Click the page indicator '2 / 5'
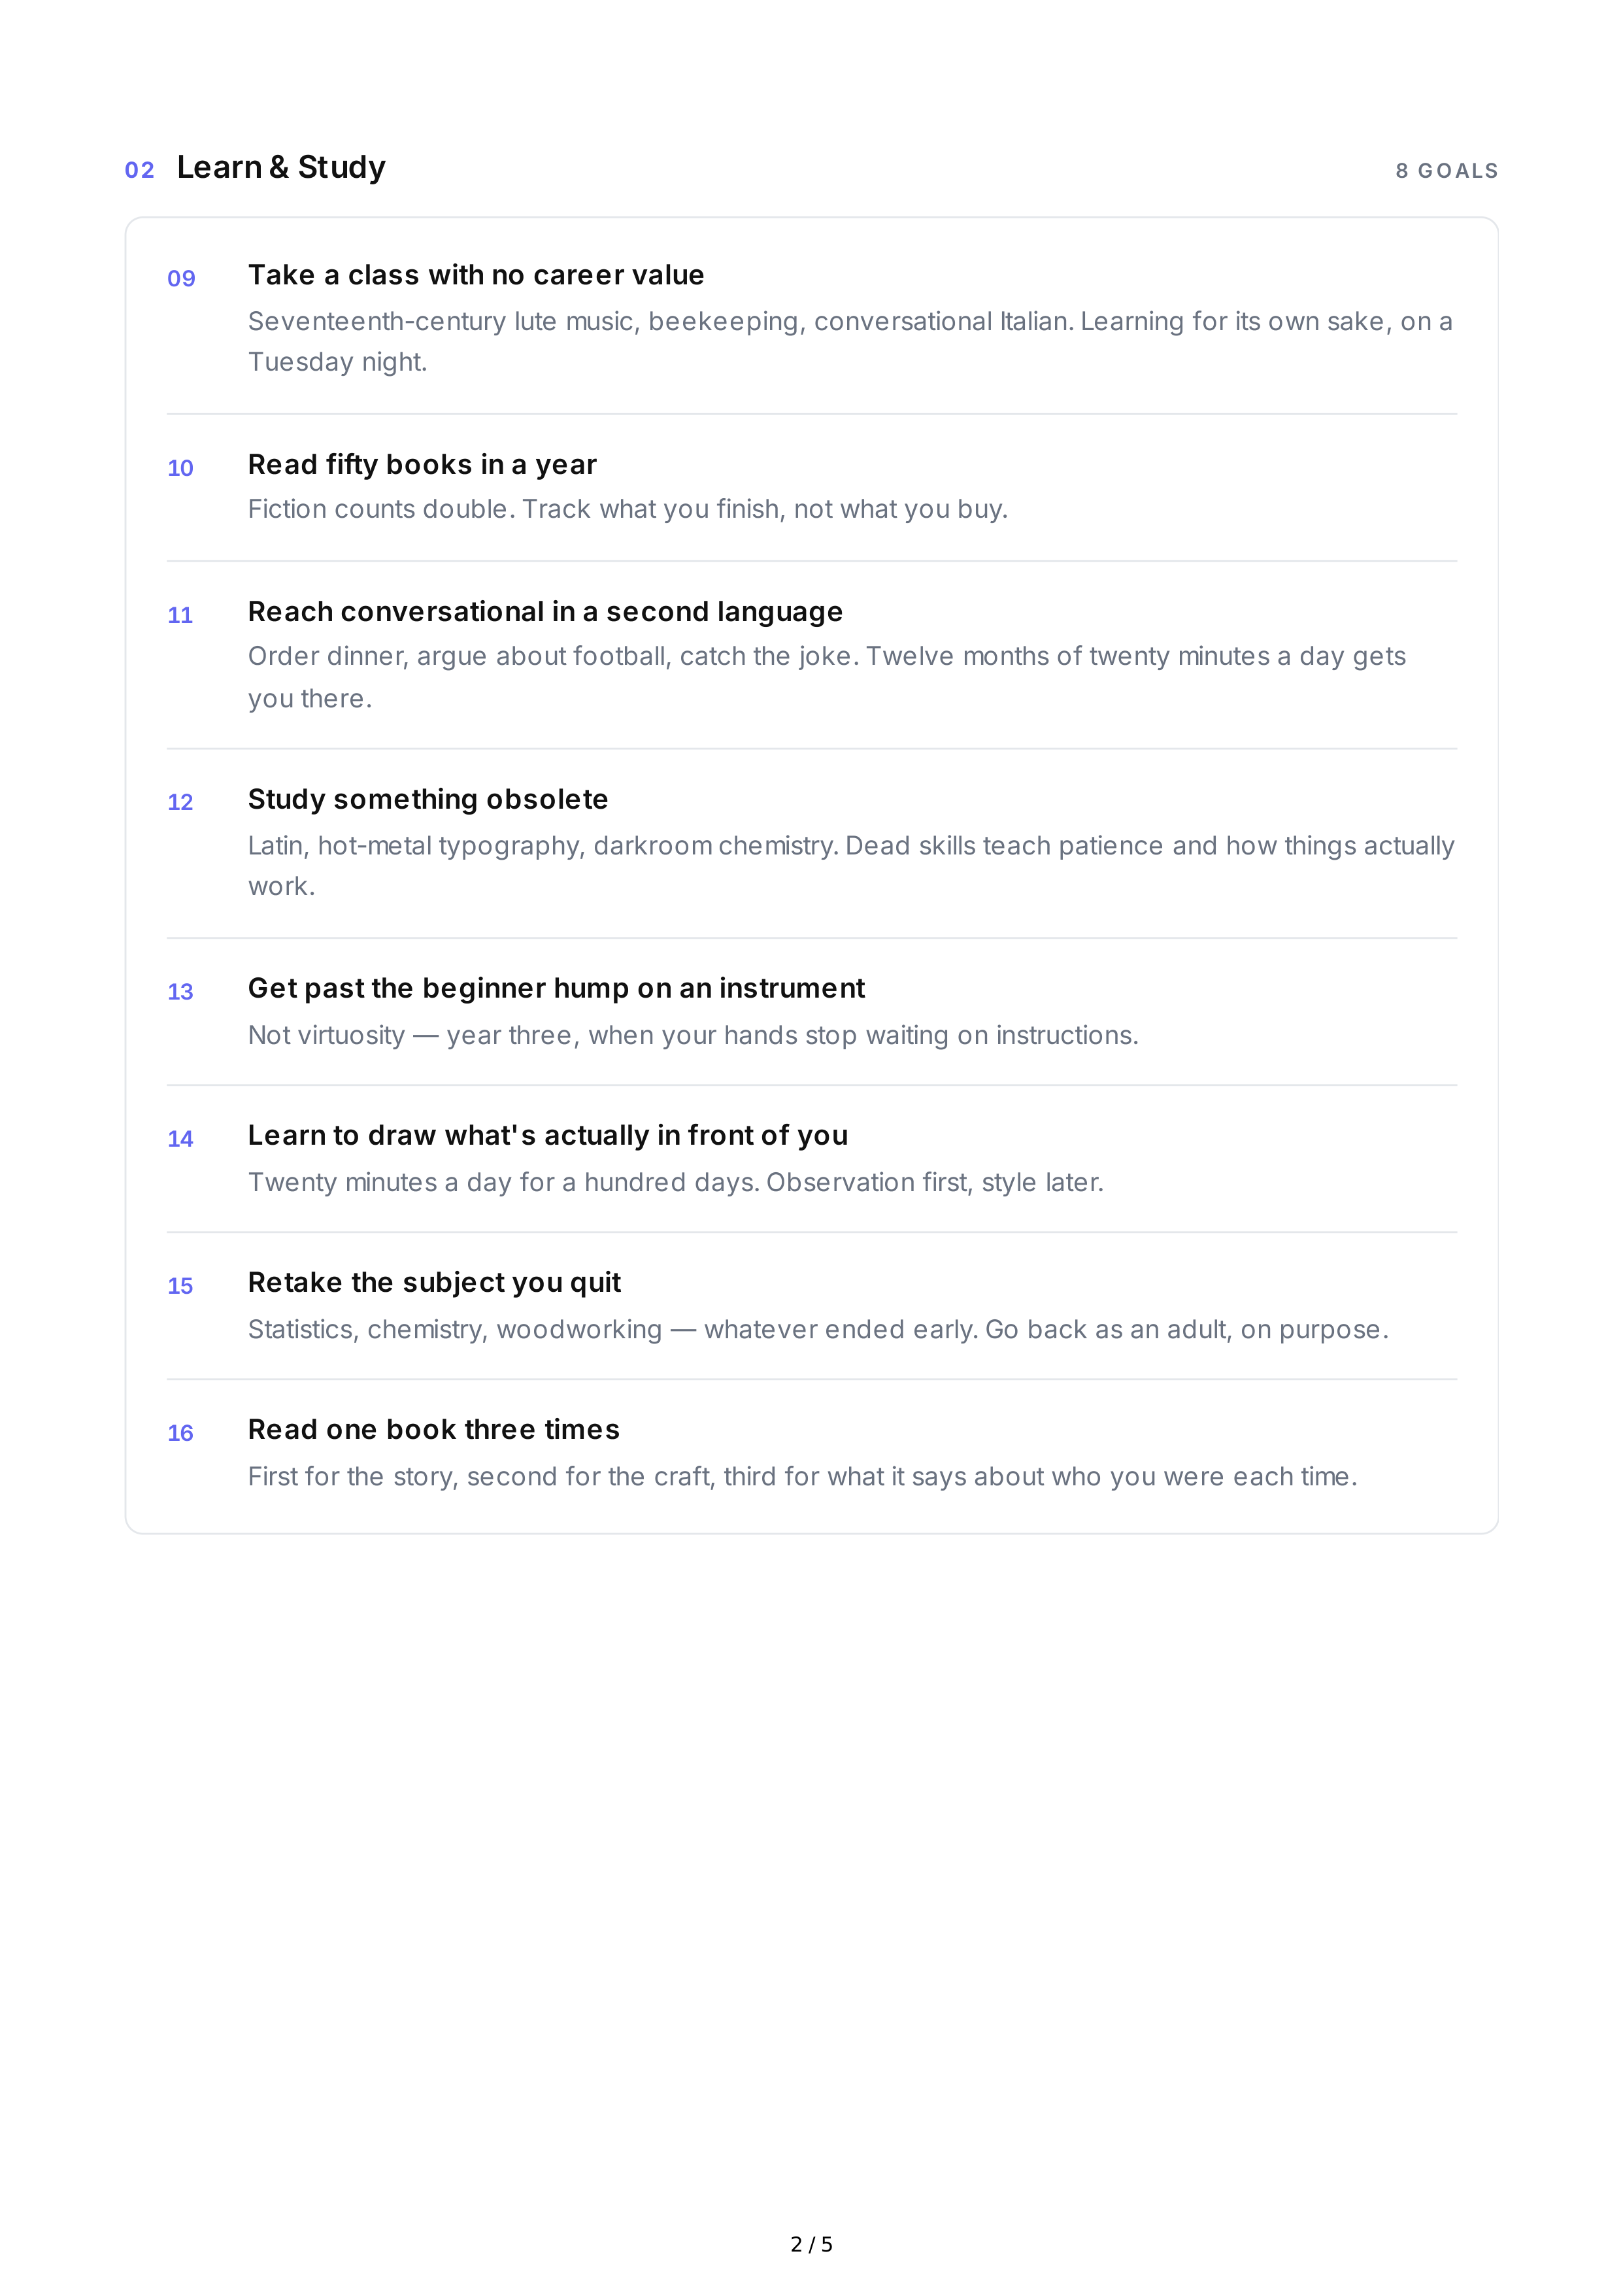Screen dimensions: 1623x2296 (811, 2245)
